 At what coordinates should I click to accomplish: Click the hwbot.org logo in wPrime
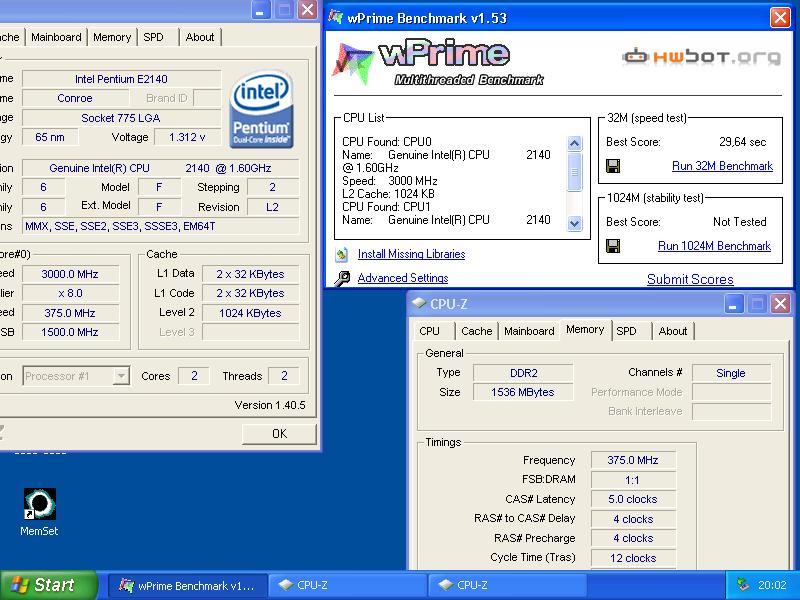click(701, 57)
